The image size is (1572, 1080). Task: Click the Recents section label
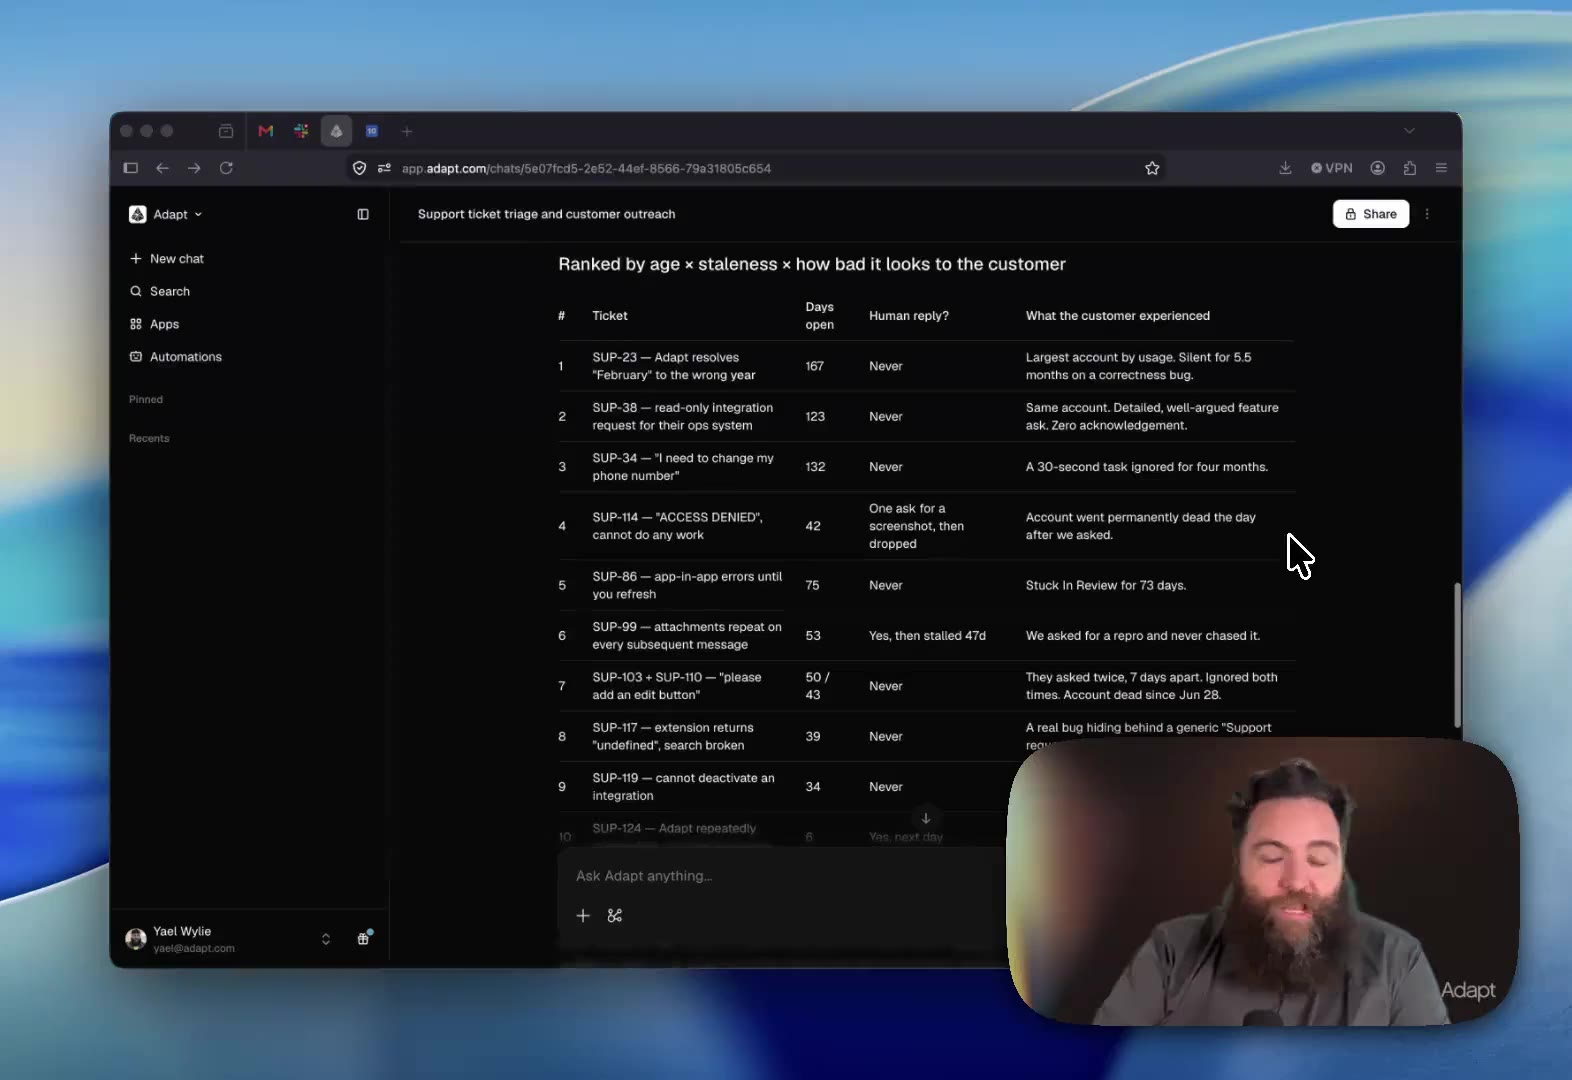point(149,438)
